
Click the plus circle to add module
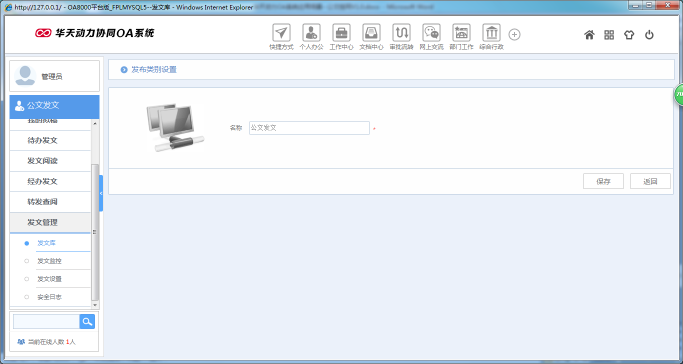click(514, 34)
